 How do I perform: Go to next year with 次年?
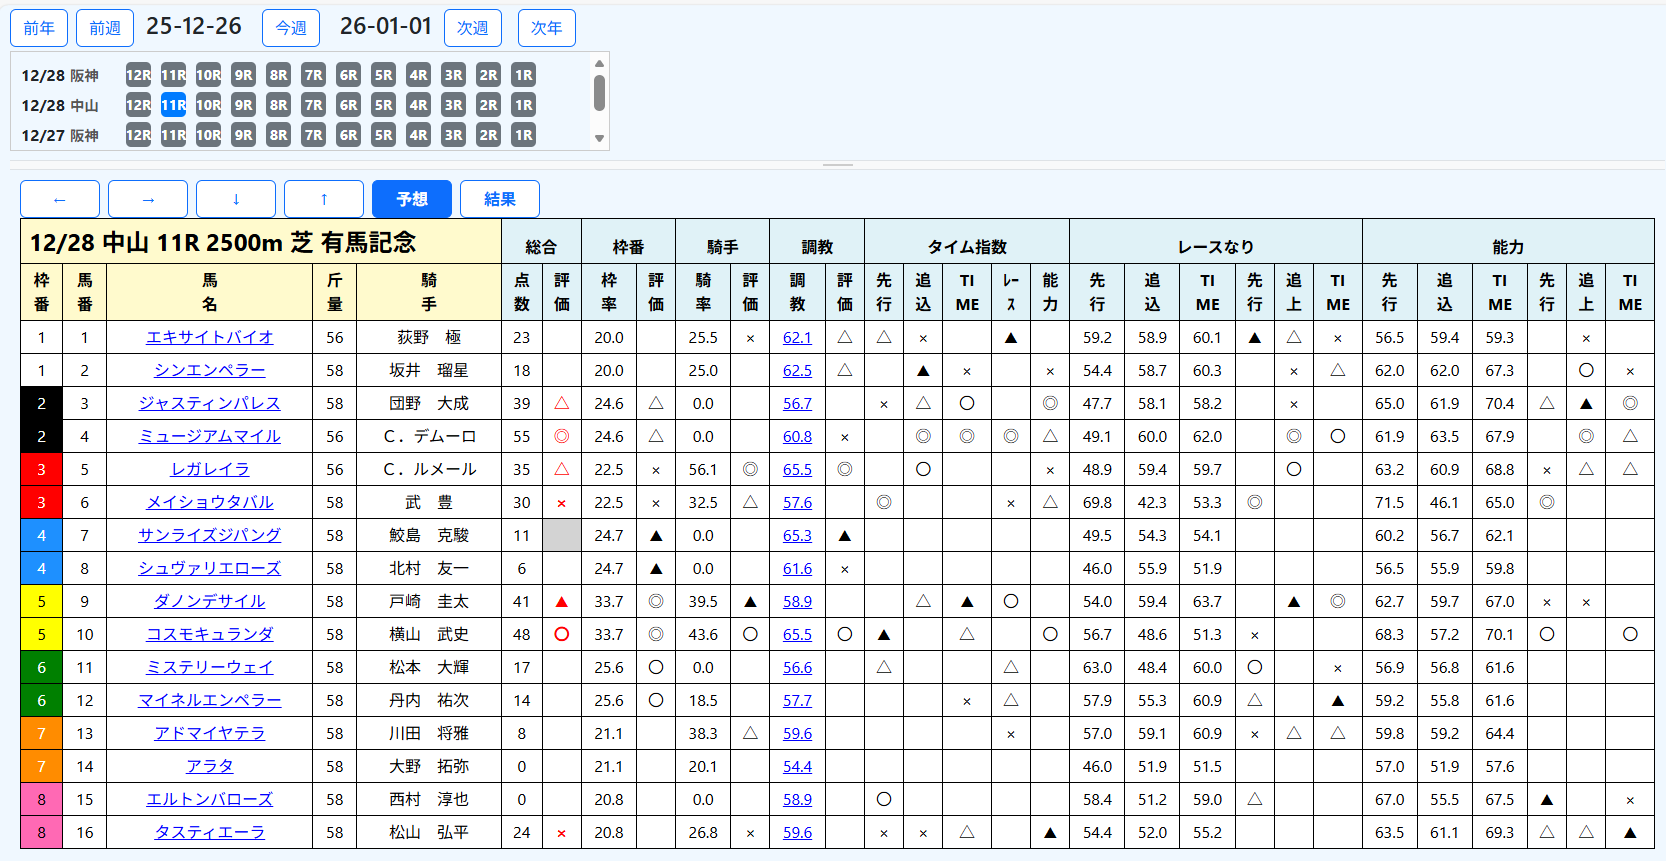pyautogui.click(x=546, y=28)
